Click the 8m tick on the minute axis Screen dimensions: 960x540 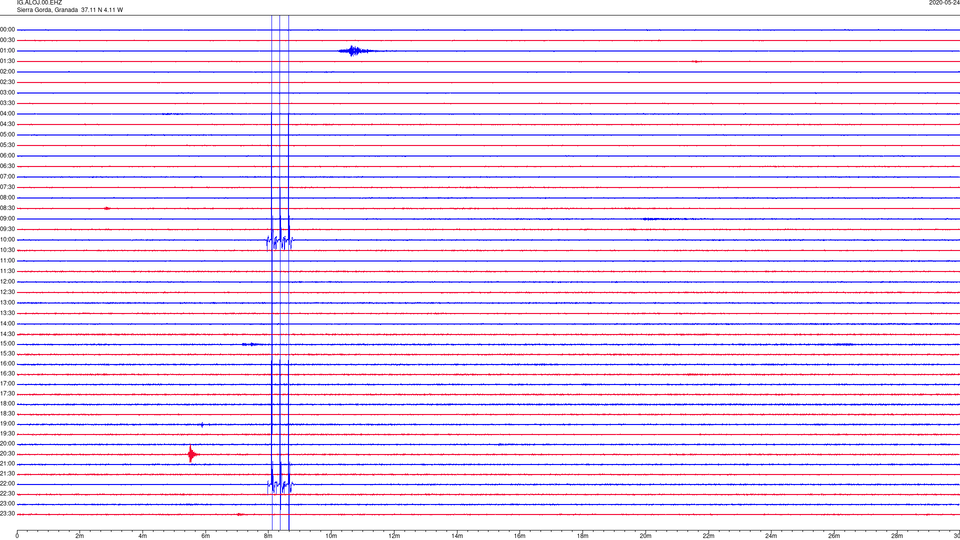click(x=268, y=536)
